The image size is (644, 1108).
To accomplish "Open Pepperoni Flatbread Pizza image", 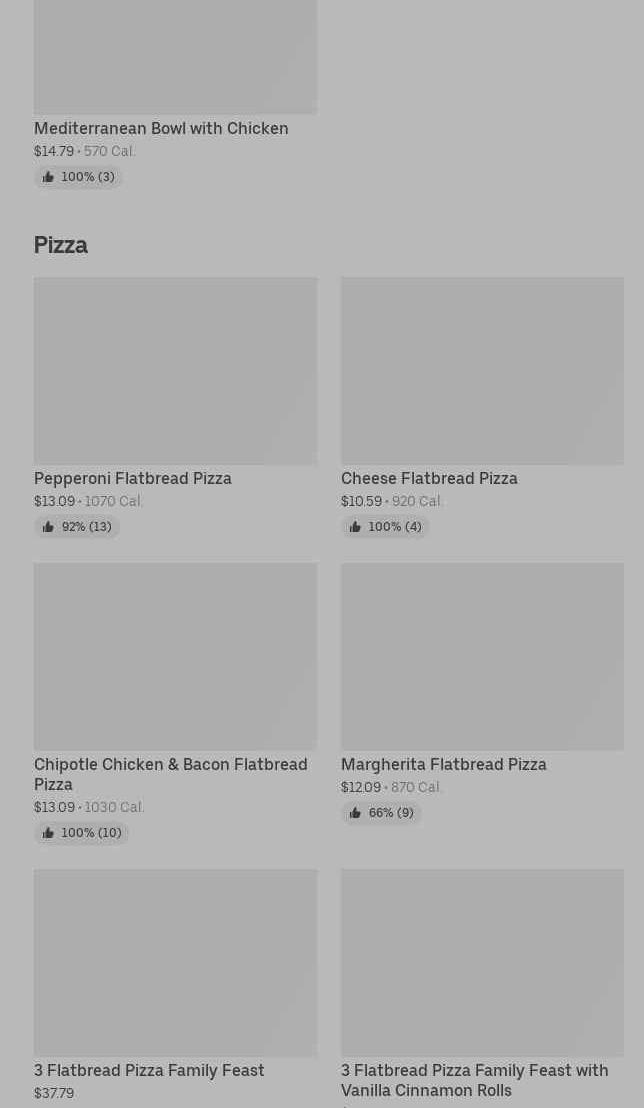I will [175, 370].
